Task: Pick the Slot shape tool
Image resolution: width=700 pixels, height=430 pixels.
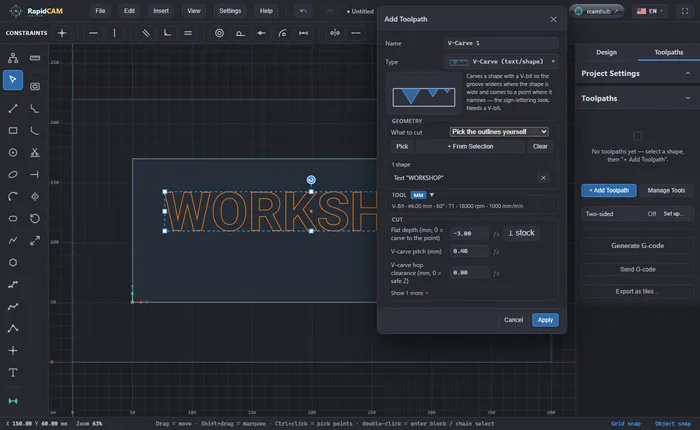Action: [x=12, y=218]
